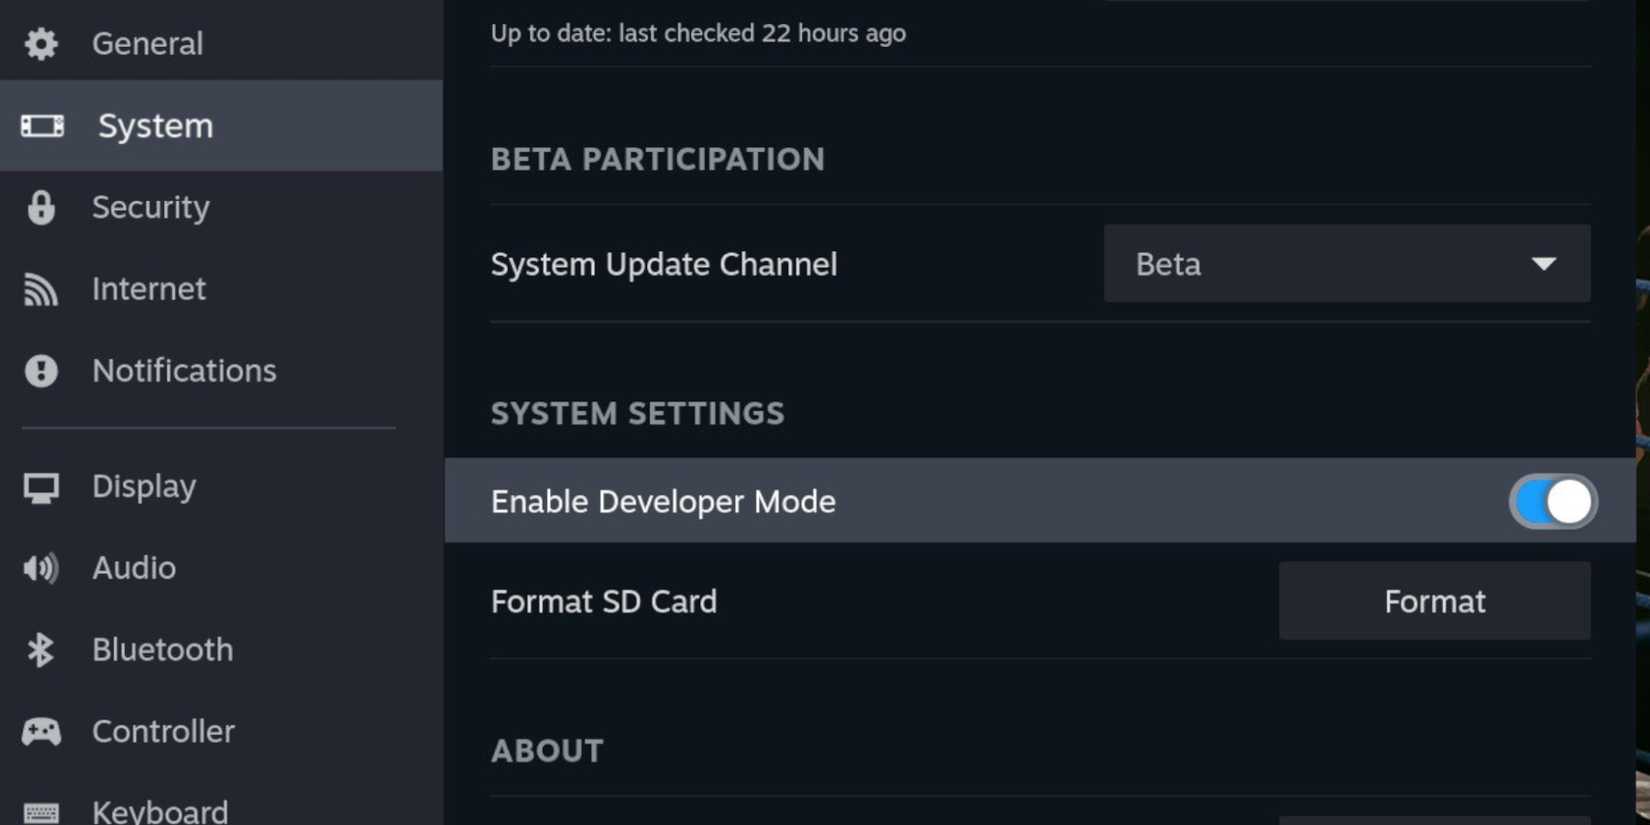
Task: Click the Audio speaker icon
Action: 41,568
